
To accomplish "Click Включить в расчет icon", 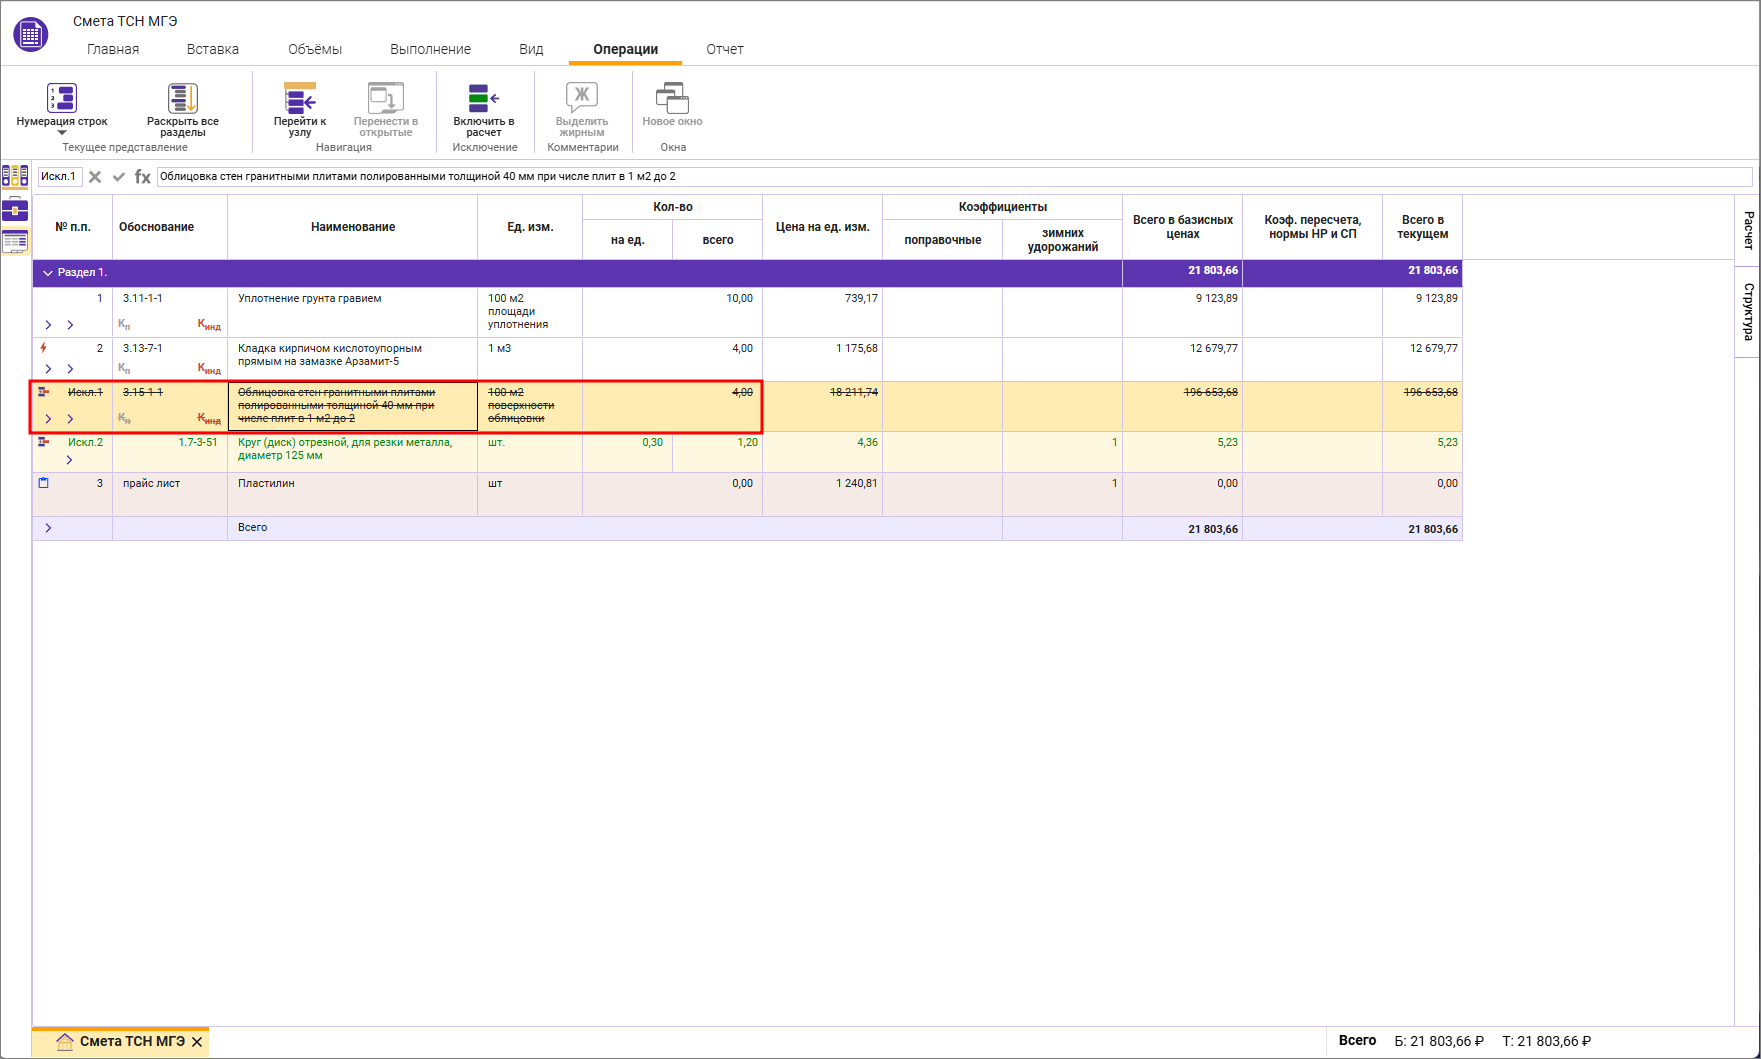I will click(483, 98).
